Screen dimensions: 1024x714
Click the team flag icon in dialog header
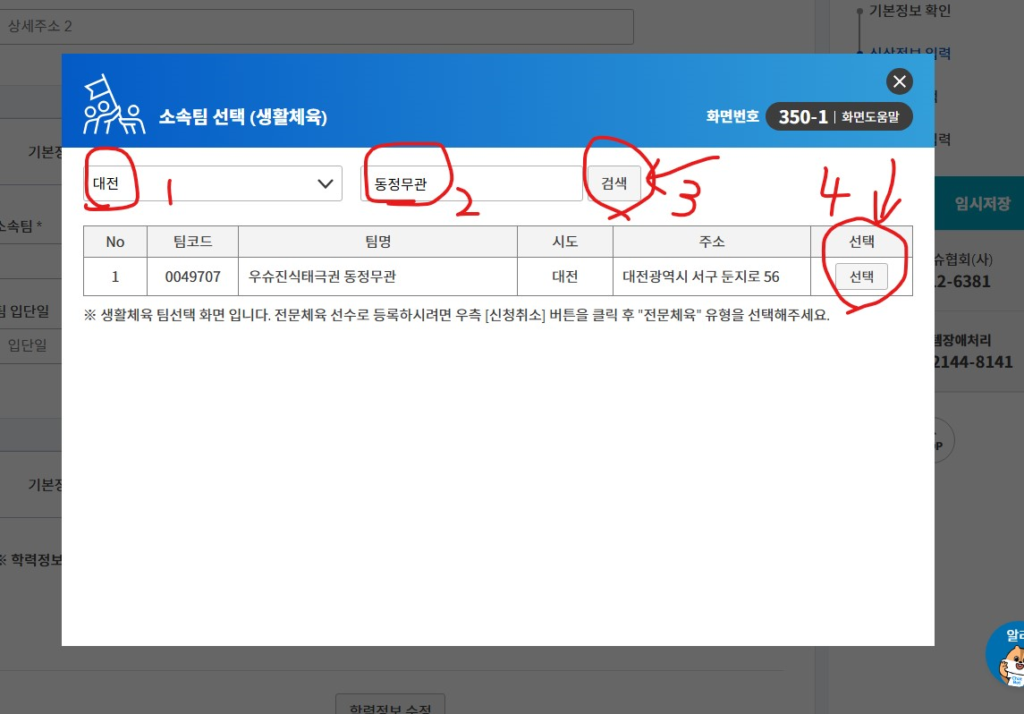click(108, 106)
